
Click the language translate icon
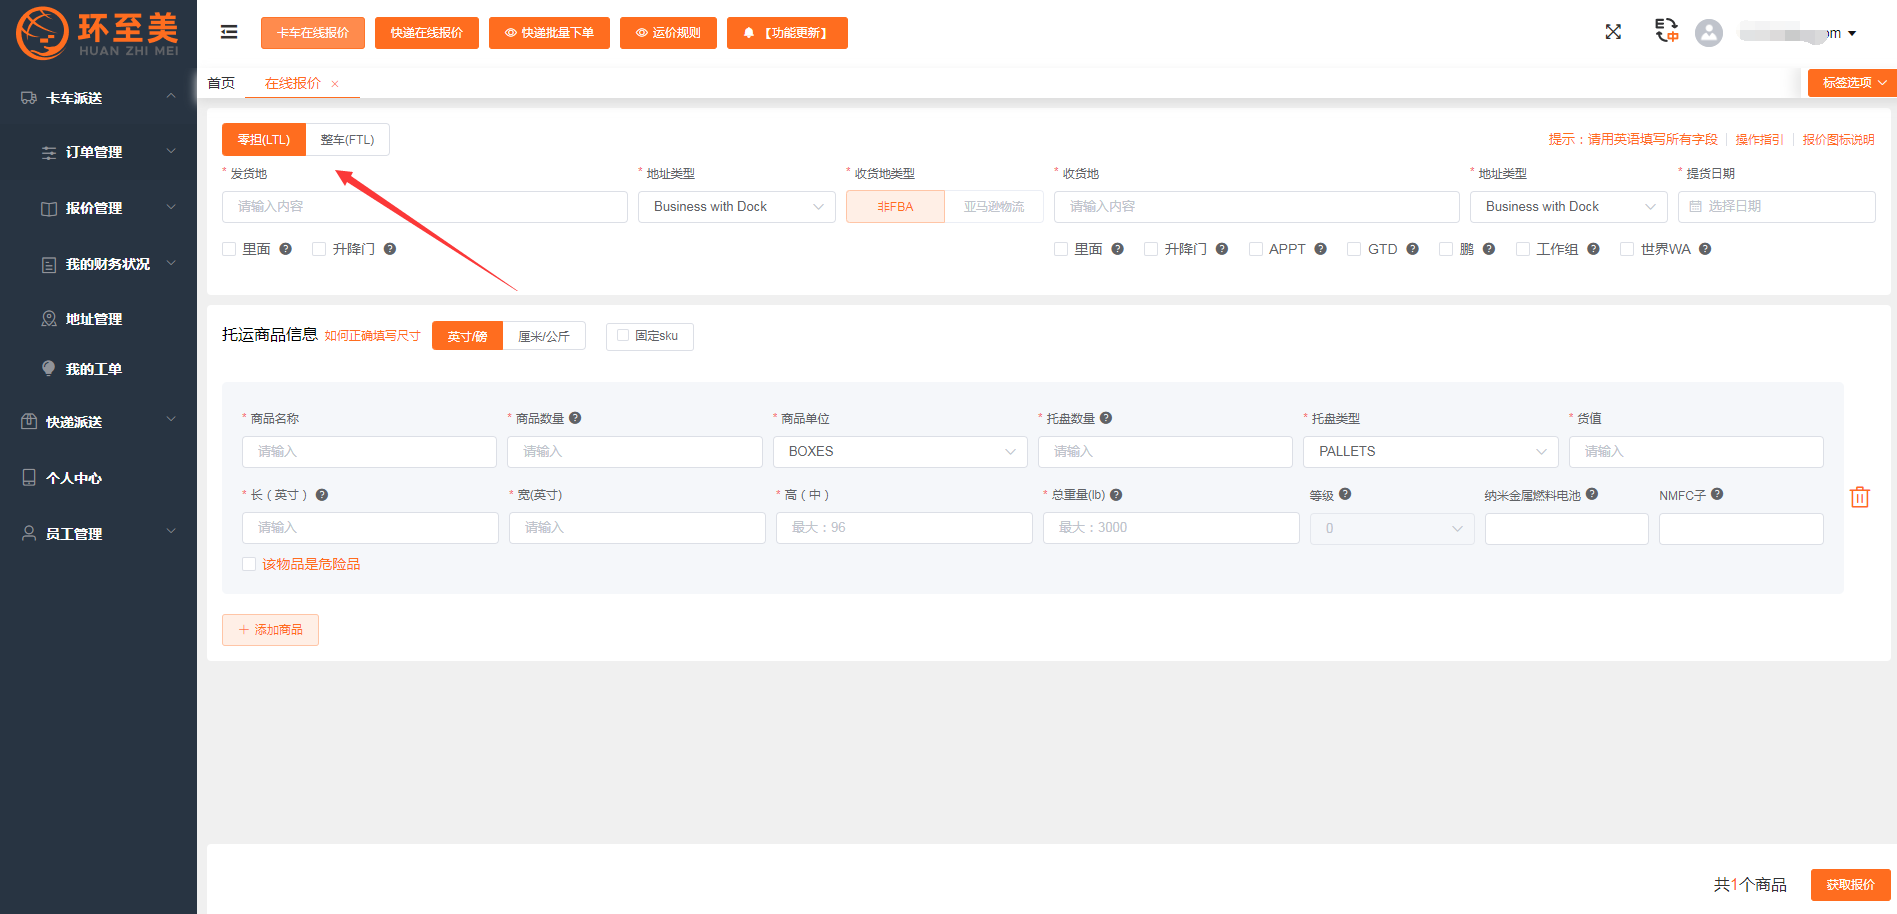pyautogui.click(x=1666, y=31)
